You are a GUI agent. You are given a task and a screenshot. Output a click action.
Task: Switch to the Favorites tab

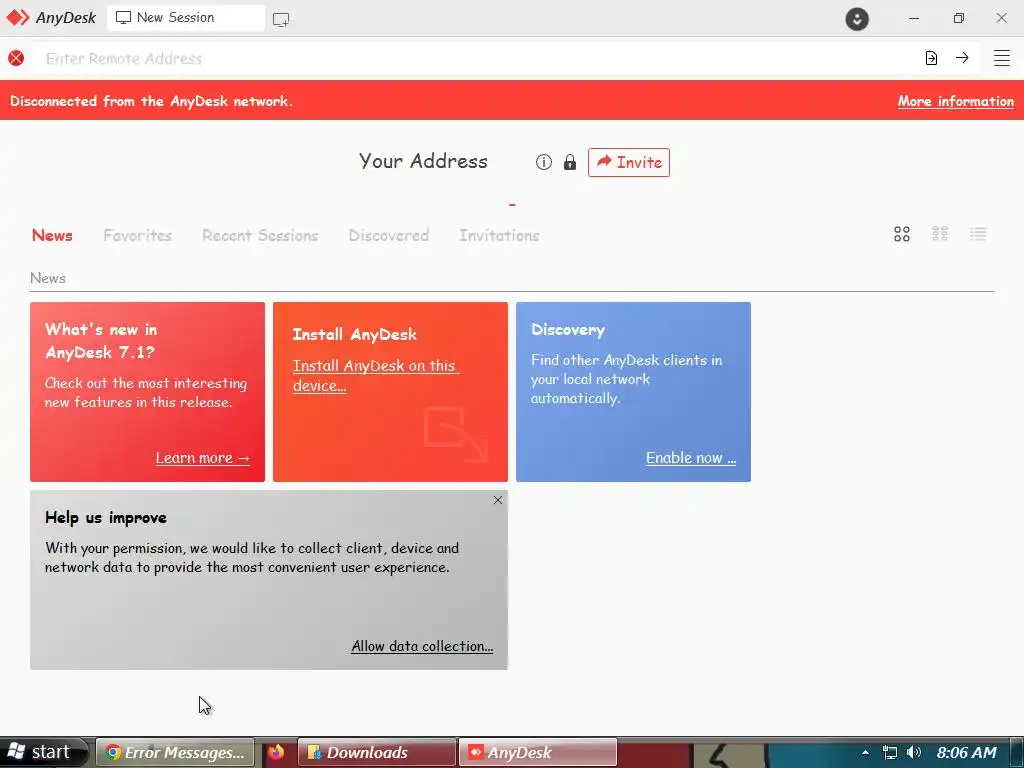pyautogui.click(x=137, y=235)
